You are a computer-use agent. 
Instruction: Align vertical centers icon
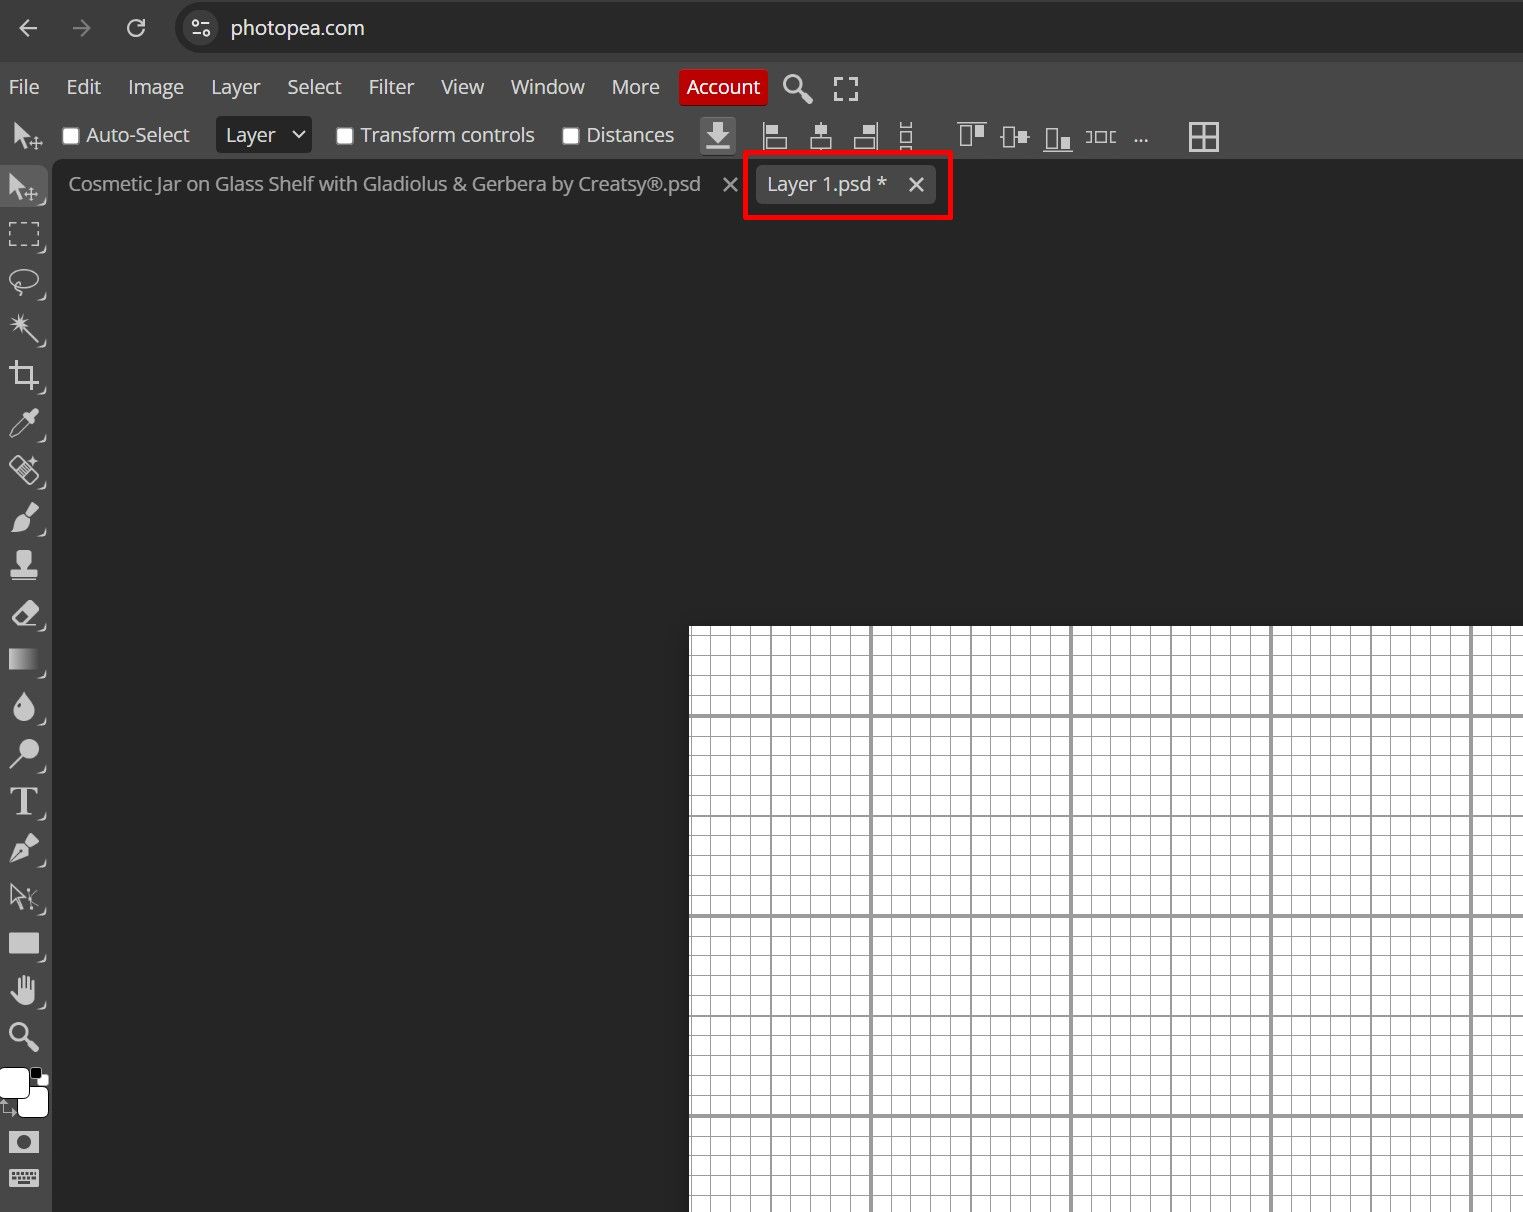point(1015,136)
